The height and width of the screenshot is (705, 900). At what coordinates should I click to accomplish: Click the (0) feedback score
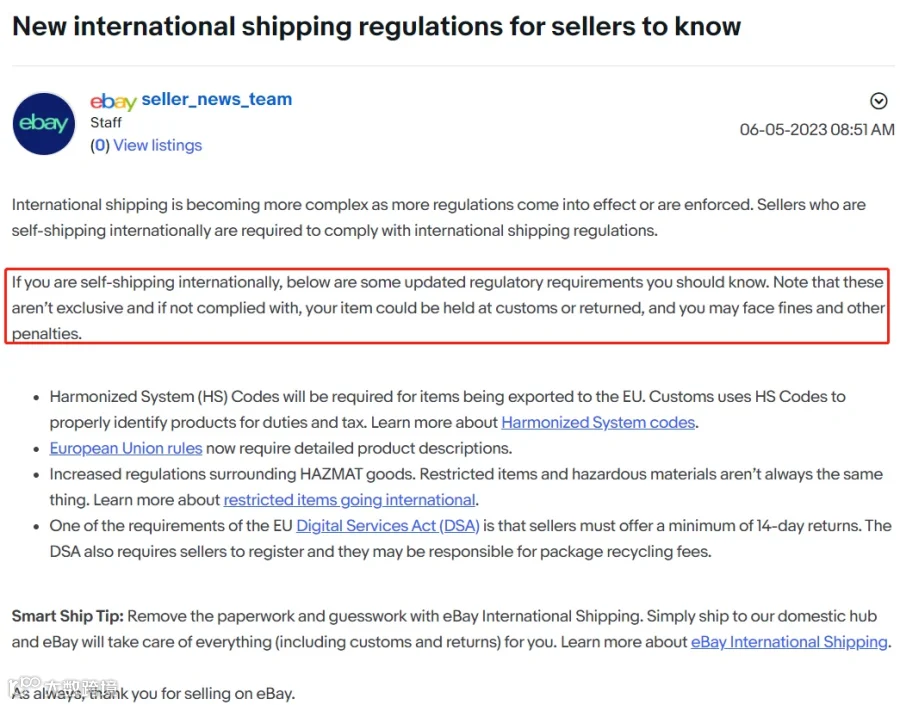[x=100, y=145]
